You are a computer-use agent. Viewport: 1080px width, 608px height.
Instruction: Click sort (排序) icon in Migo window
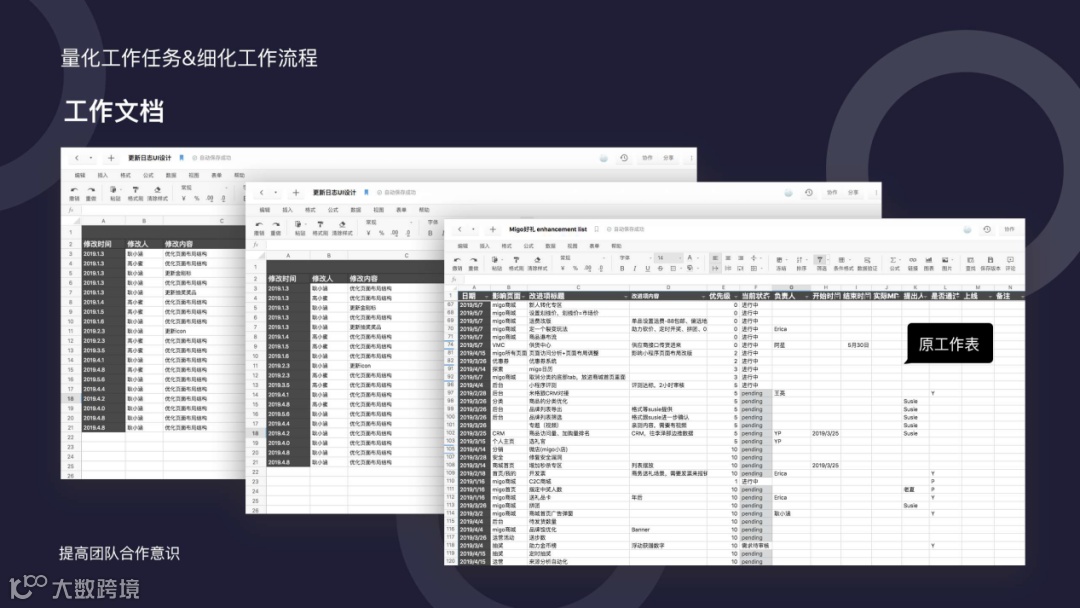tap(800, 264)
